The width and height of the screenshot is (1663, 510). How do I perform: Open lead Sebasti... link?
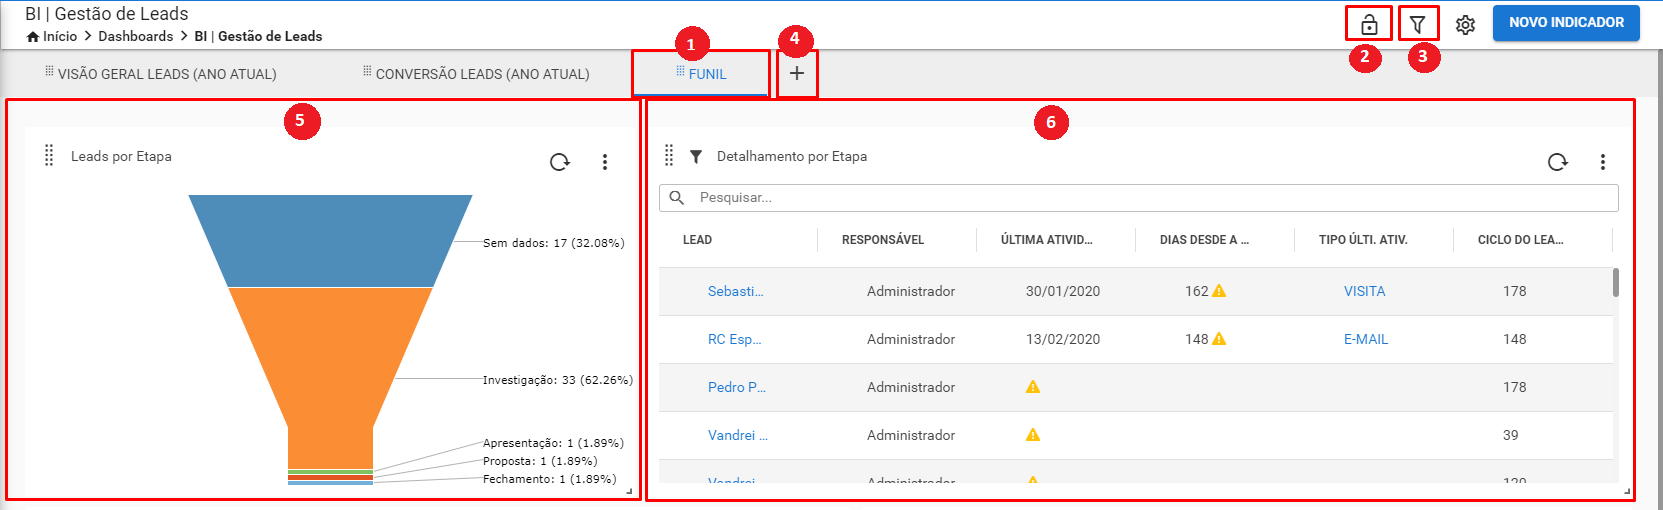735,291
